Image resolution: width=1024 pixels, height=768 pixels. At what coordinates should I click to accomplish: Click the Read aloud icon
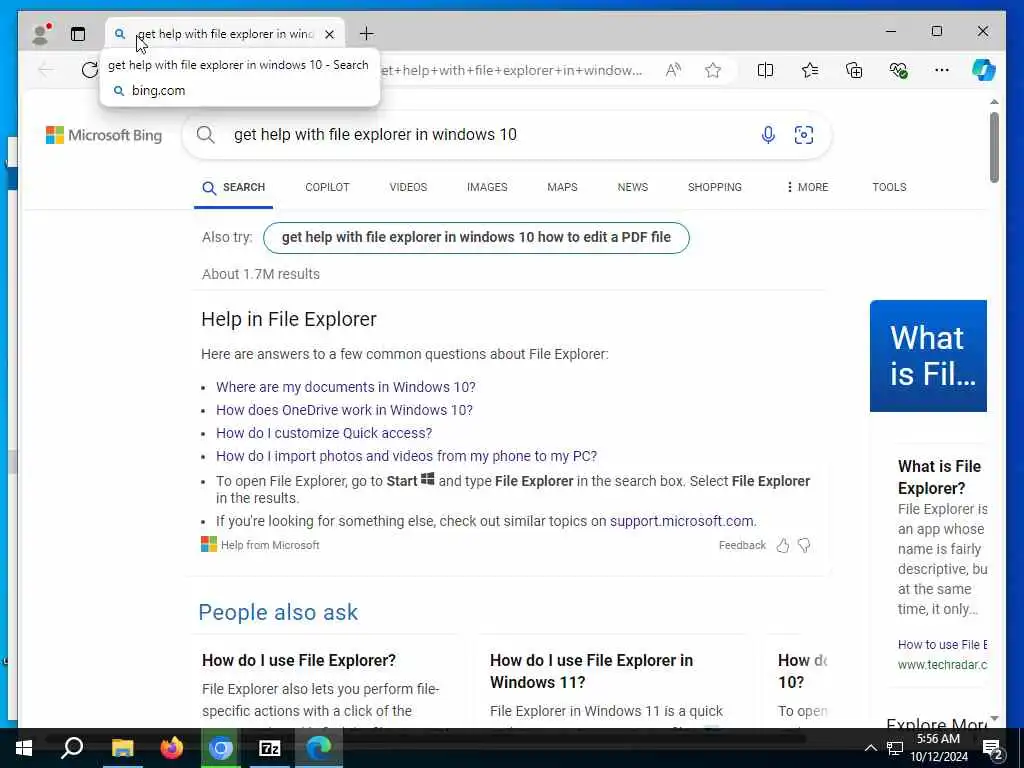click(673, 70)
